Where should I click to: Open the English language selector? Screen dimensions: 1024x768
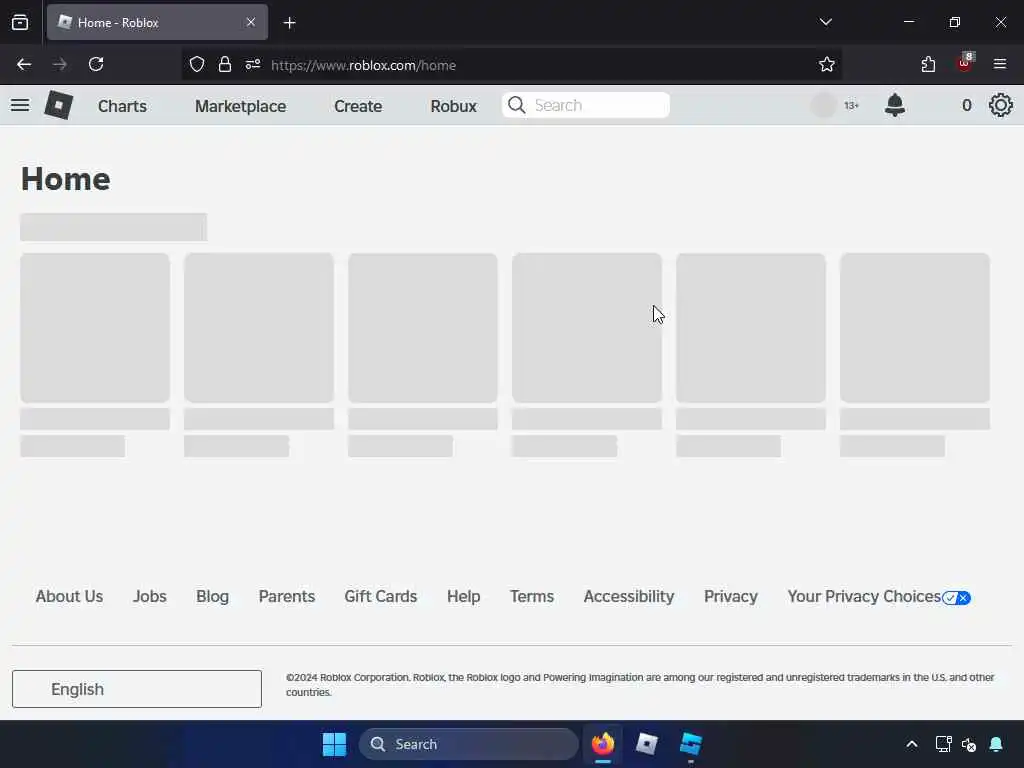[136, 689]
